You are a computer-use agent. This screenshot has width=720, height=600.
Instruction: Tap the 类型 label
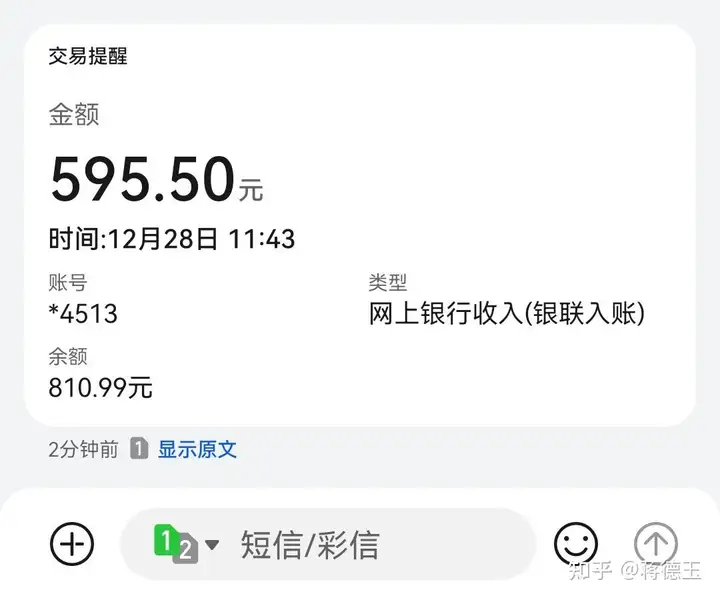pyautogui.click(x=388, y=283)
